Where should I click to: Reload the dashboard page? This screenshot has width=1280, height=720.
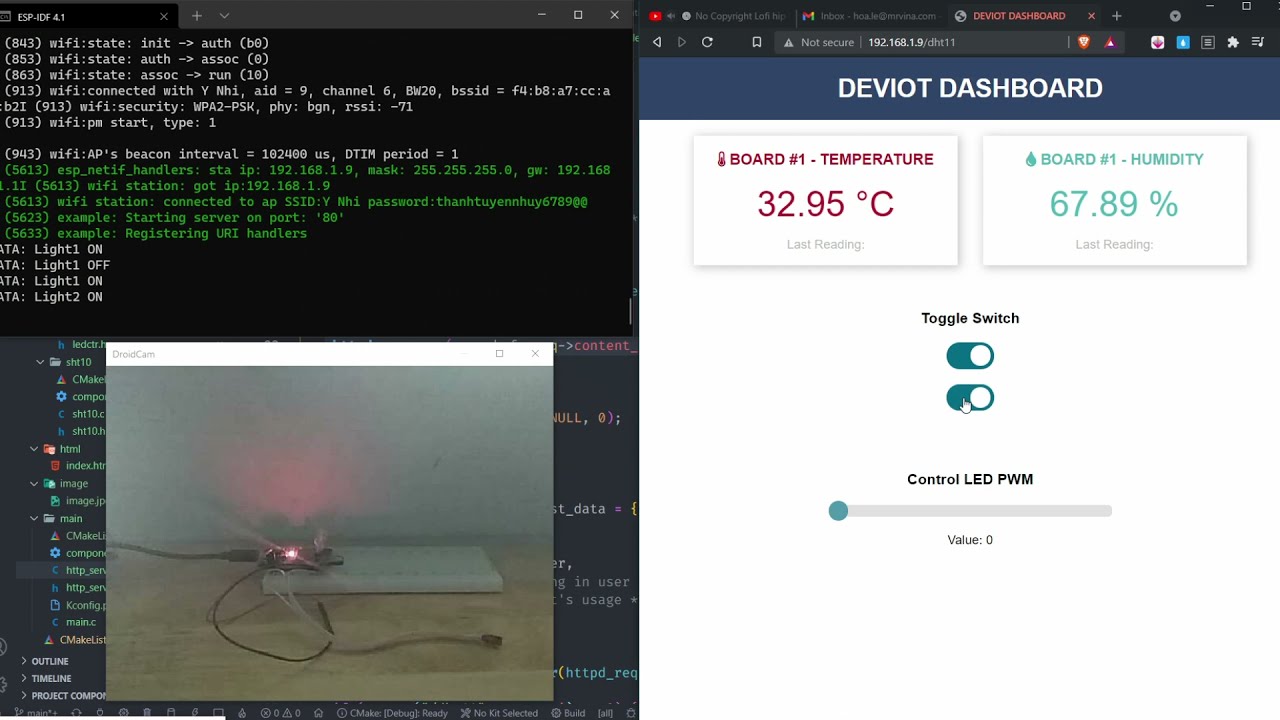coord(707,42)
